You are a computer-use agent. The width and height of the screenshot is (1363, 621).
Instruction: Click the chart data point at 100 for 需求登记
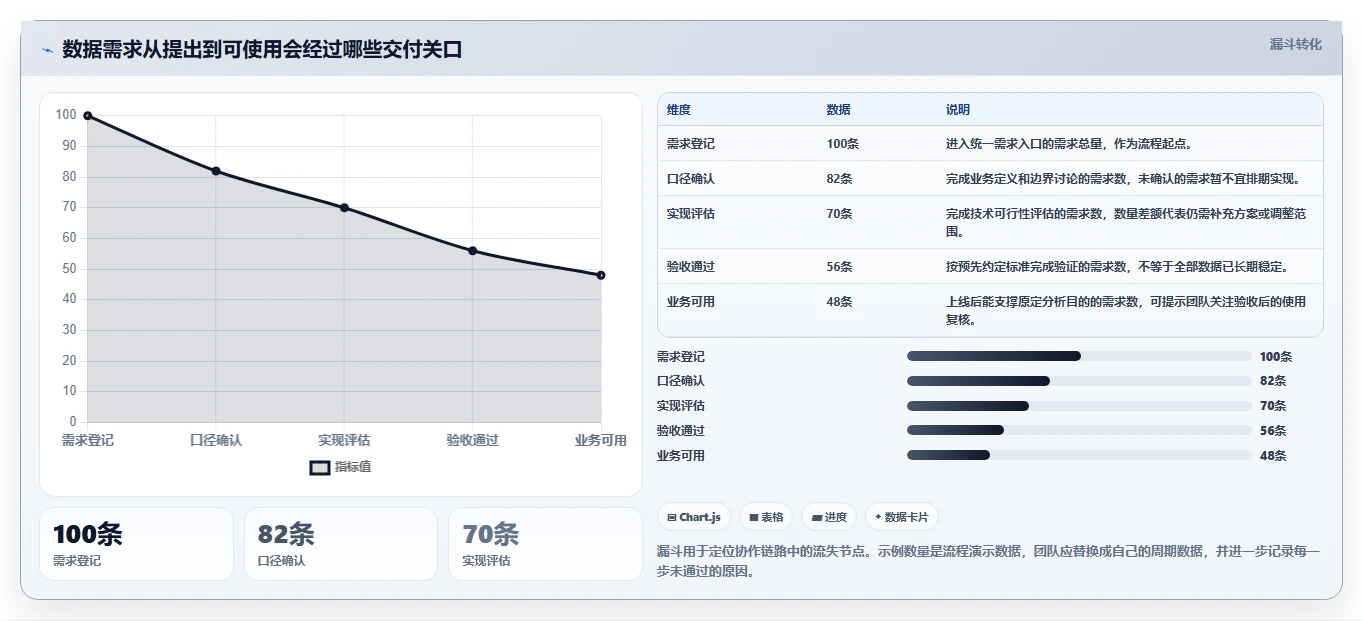click(88, 116)
